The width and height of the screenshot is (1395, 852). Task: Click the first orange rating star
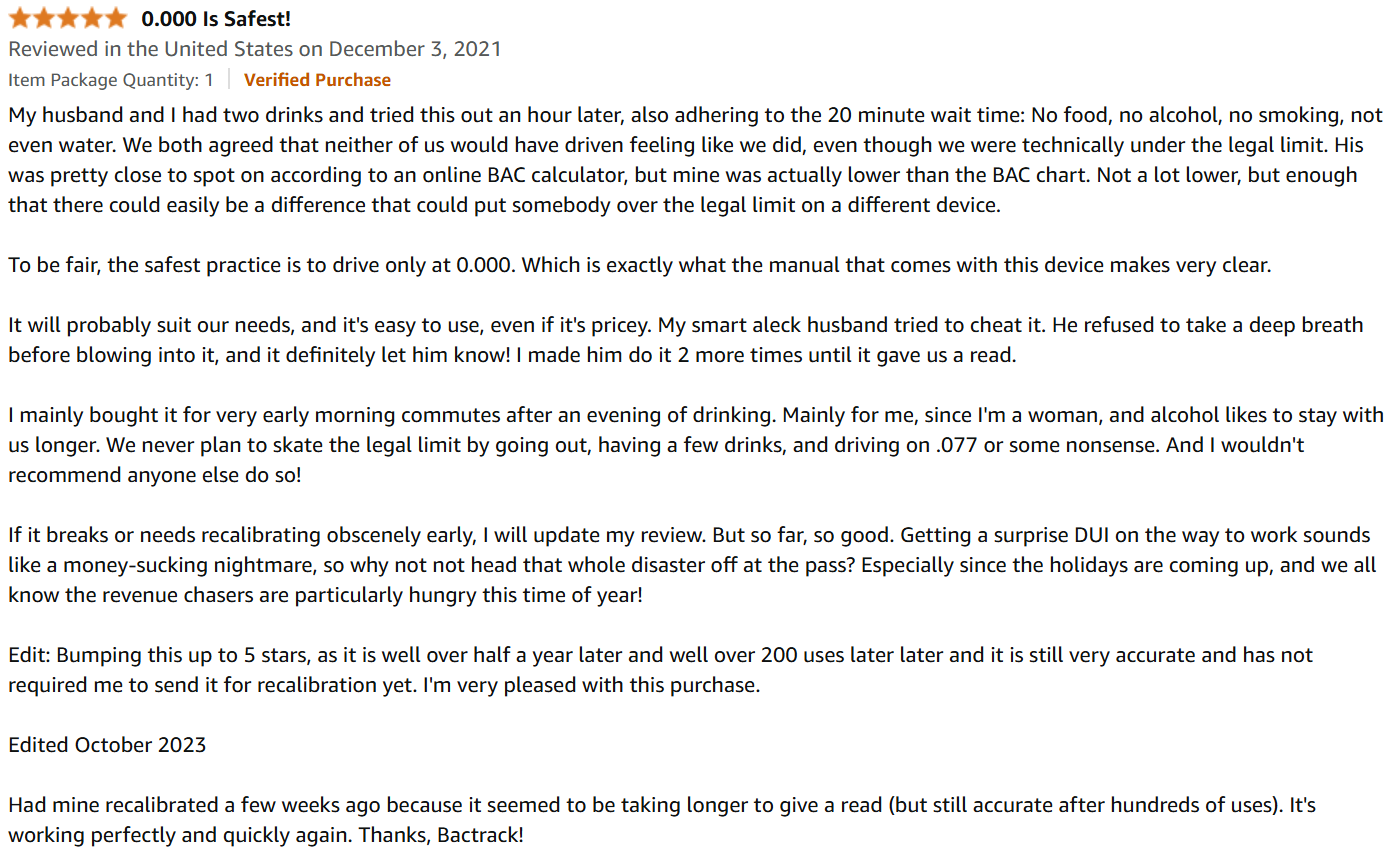(x=20, y=17)
